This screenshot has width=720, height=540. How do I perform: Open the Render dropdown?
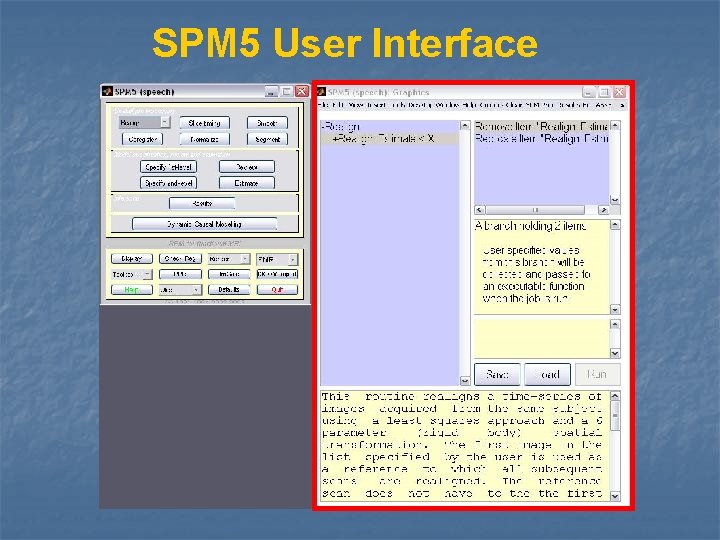229,259
